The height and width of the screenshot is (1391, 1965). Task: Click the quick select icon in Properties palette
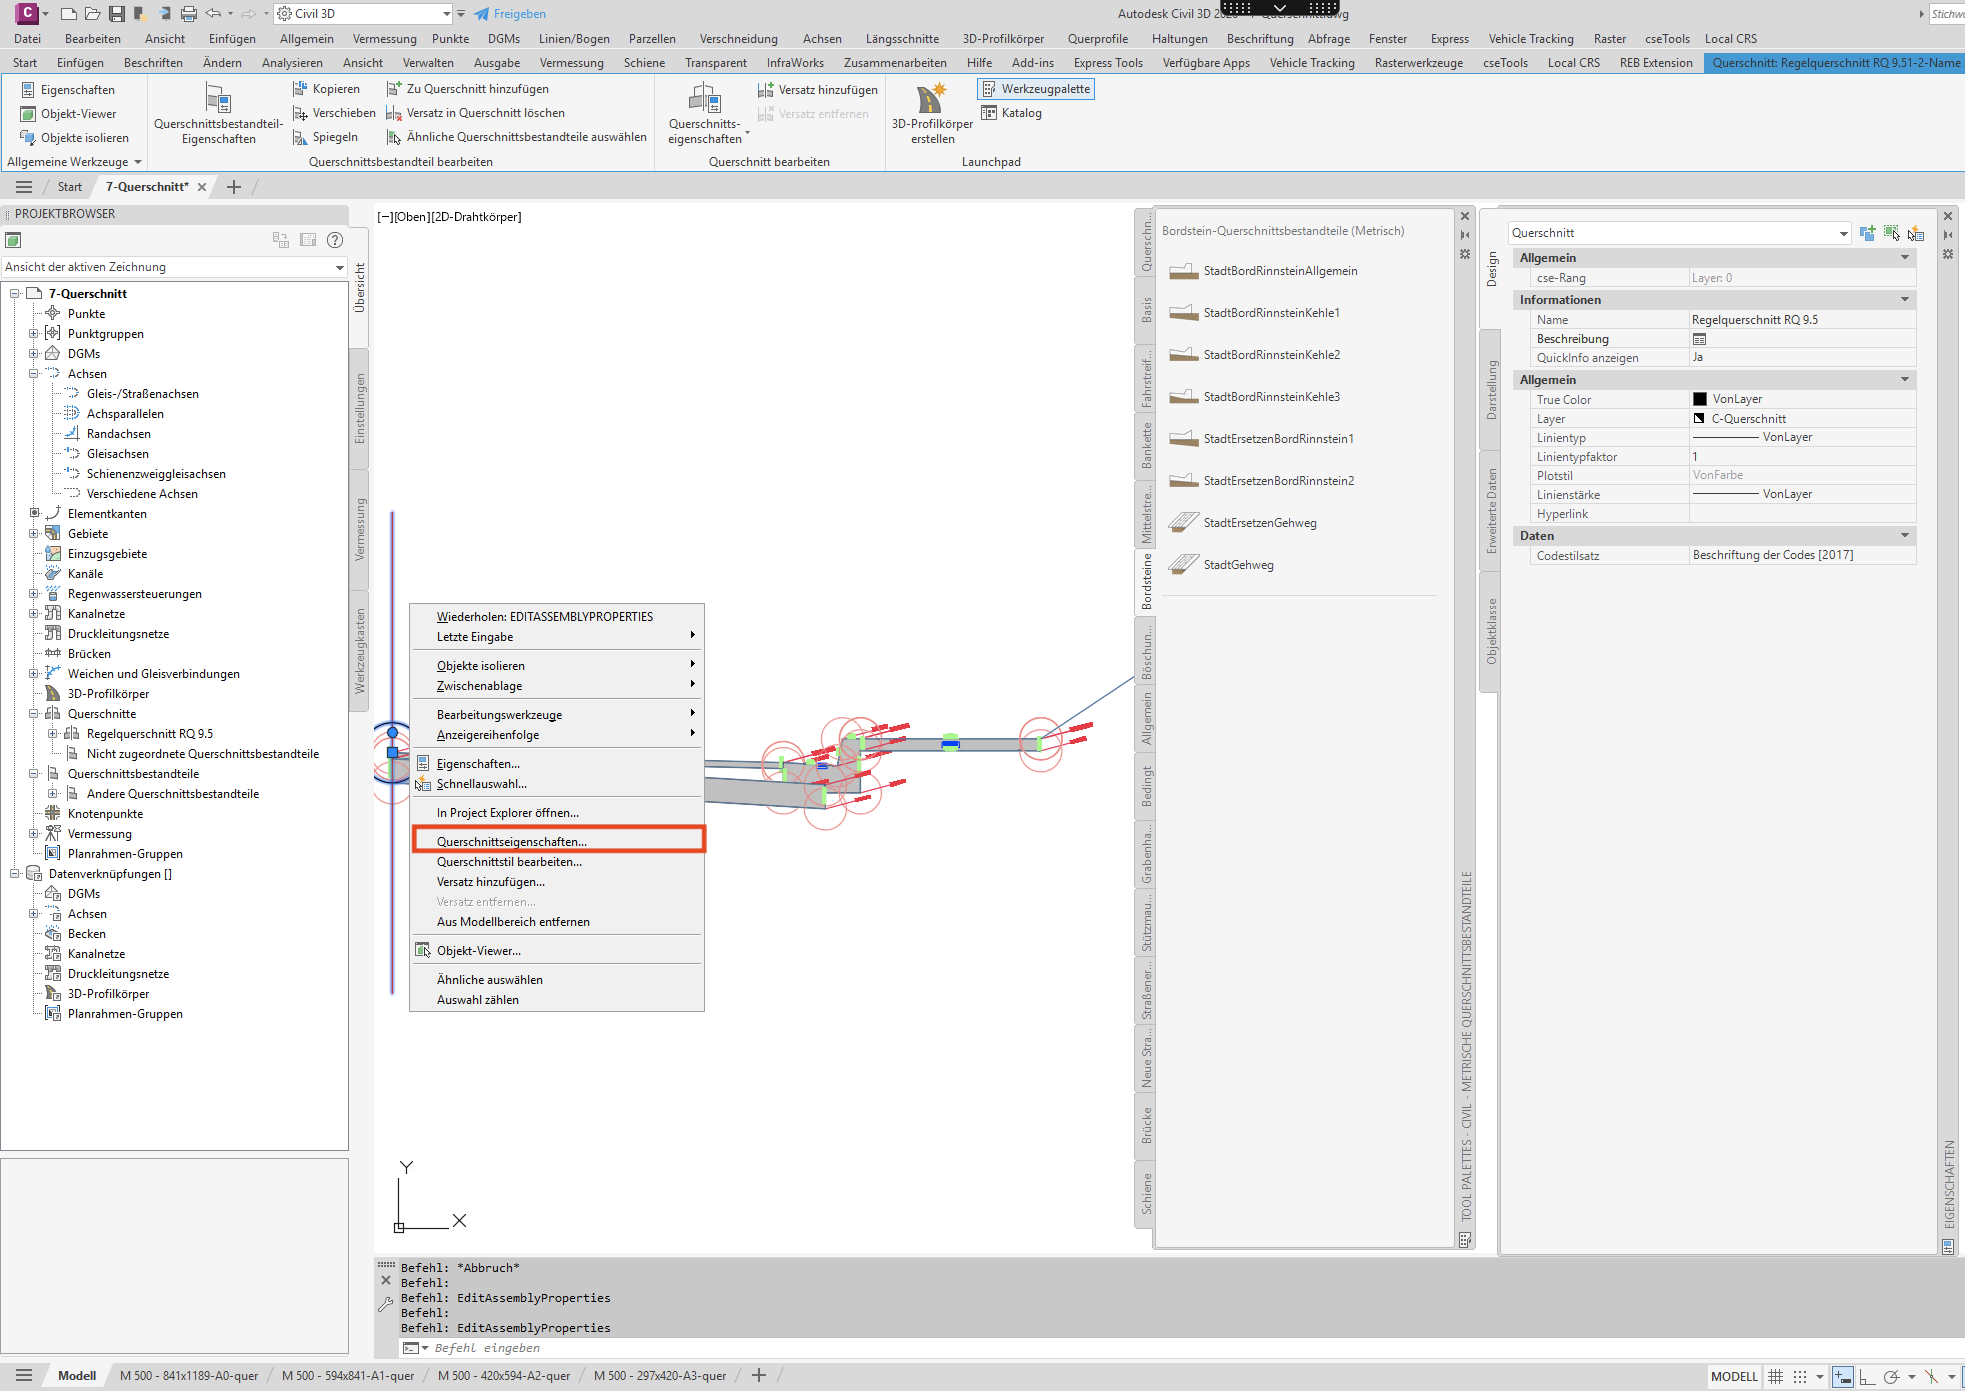tap(1916, 233)
